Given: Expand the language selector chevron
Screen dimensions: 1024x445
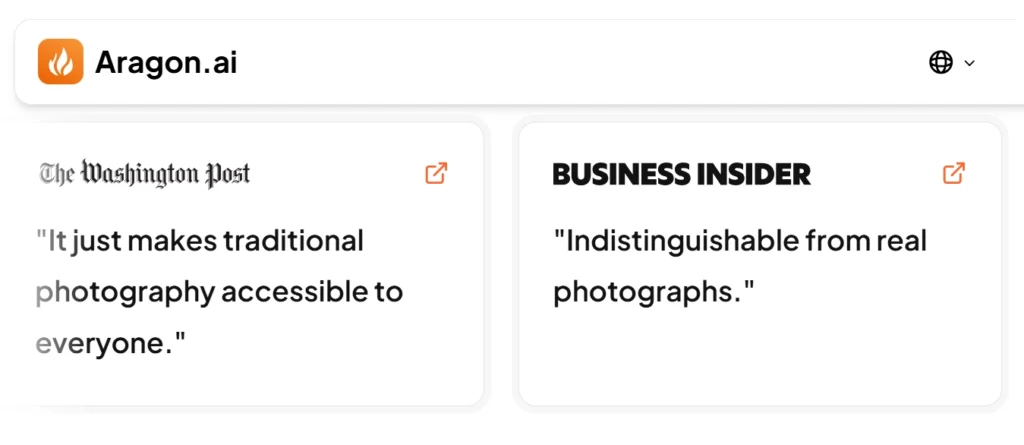Looking at the screenshot, I should coord(969,64).
